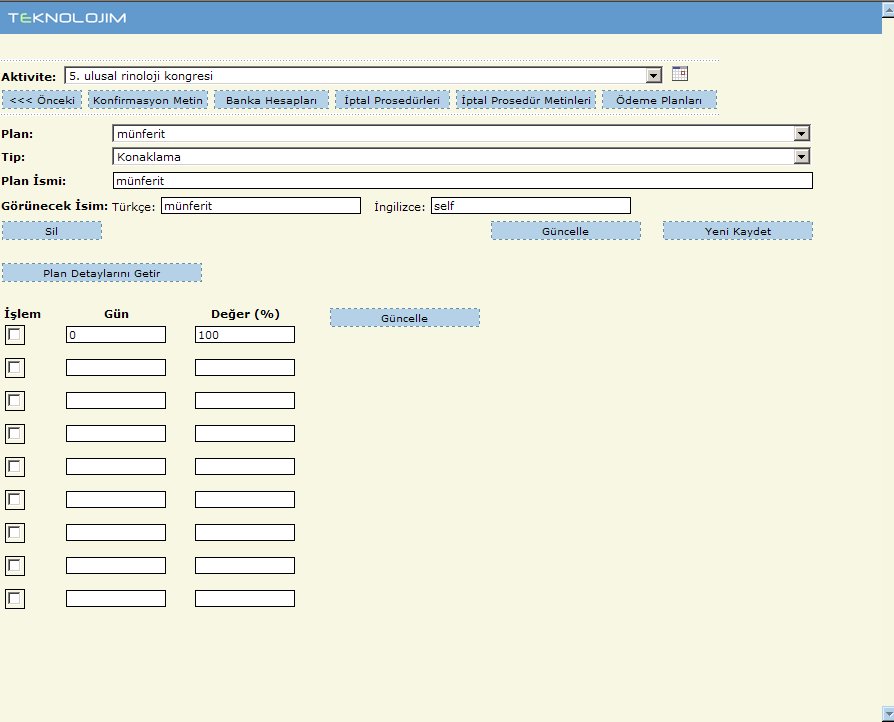Expand the Tip dropdown arrow

point(802,156)
